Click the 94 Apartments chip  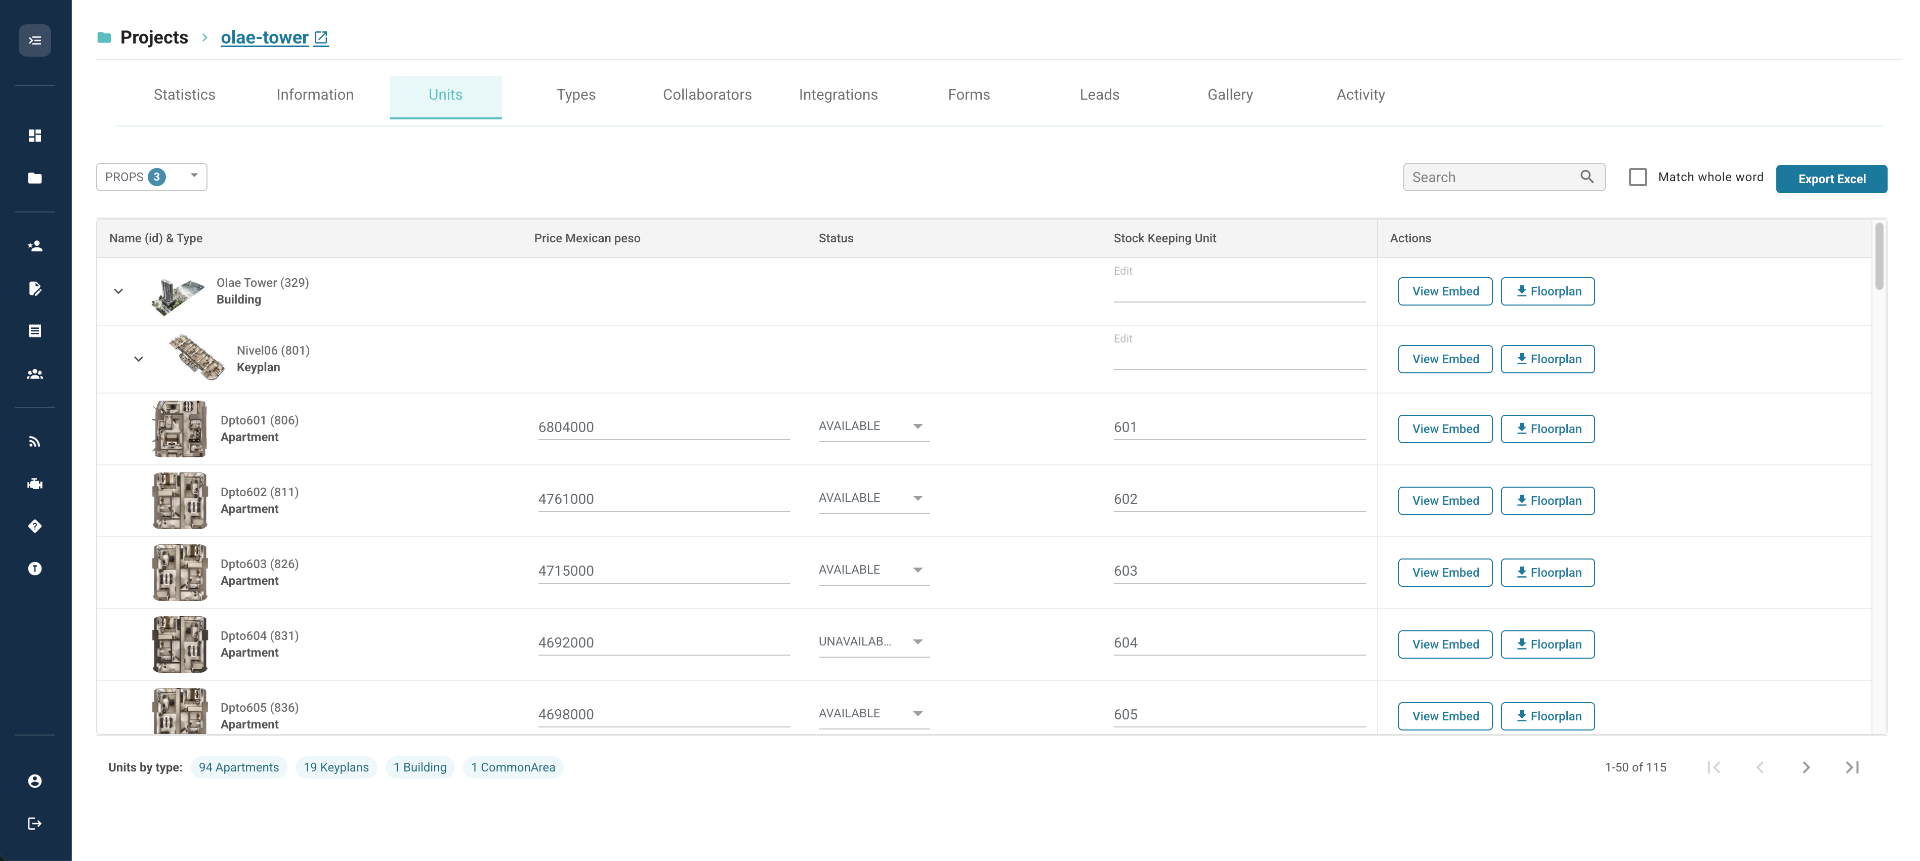tap(239, 767)
